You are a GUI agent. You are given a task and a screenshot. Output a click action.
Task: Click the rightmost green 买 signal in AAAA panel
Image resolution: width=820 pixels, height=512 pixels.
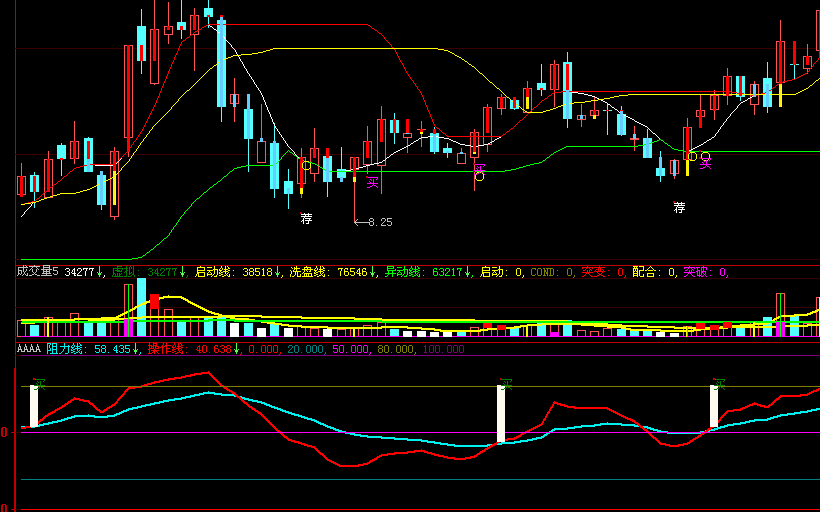(720, 385)
